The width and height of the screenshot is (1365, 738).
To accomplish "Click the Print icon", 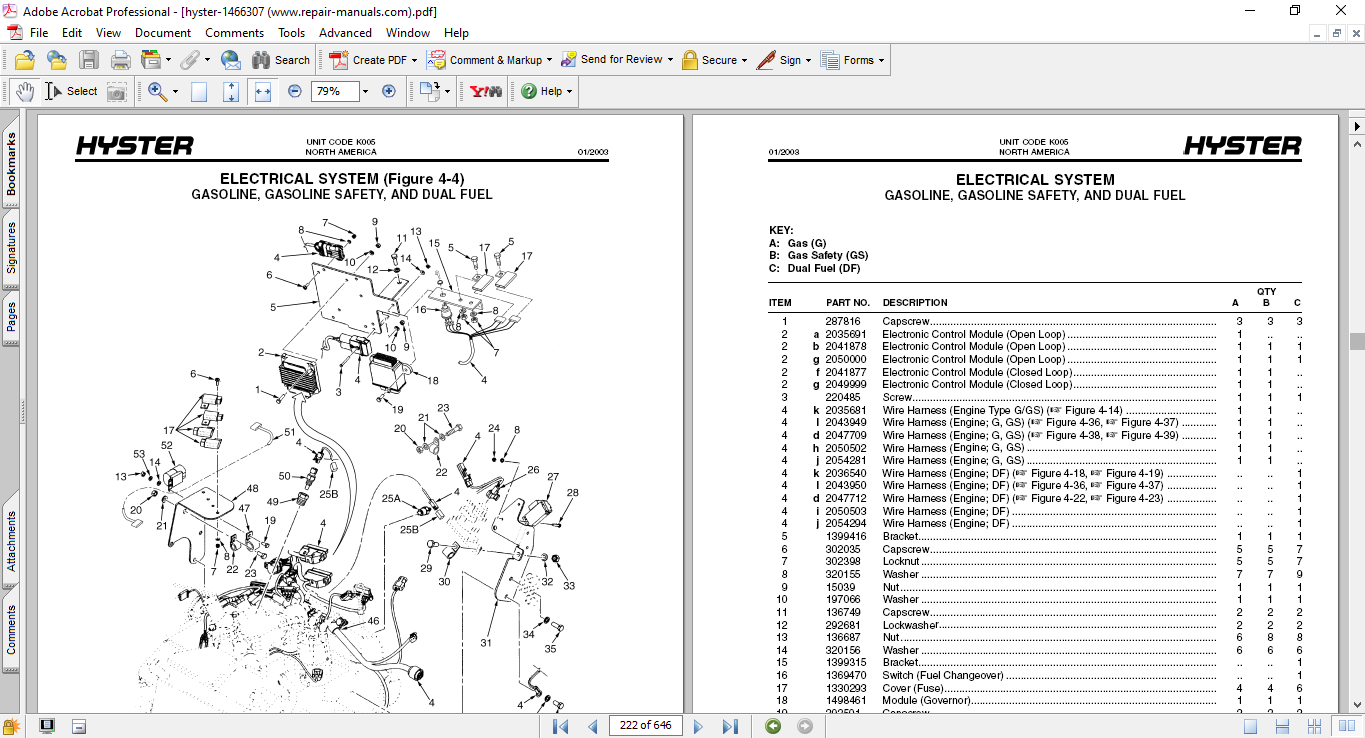I will (x=121, y=60).
